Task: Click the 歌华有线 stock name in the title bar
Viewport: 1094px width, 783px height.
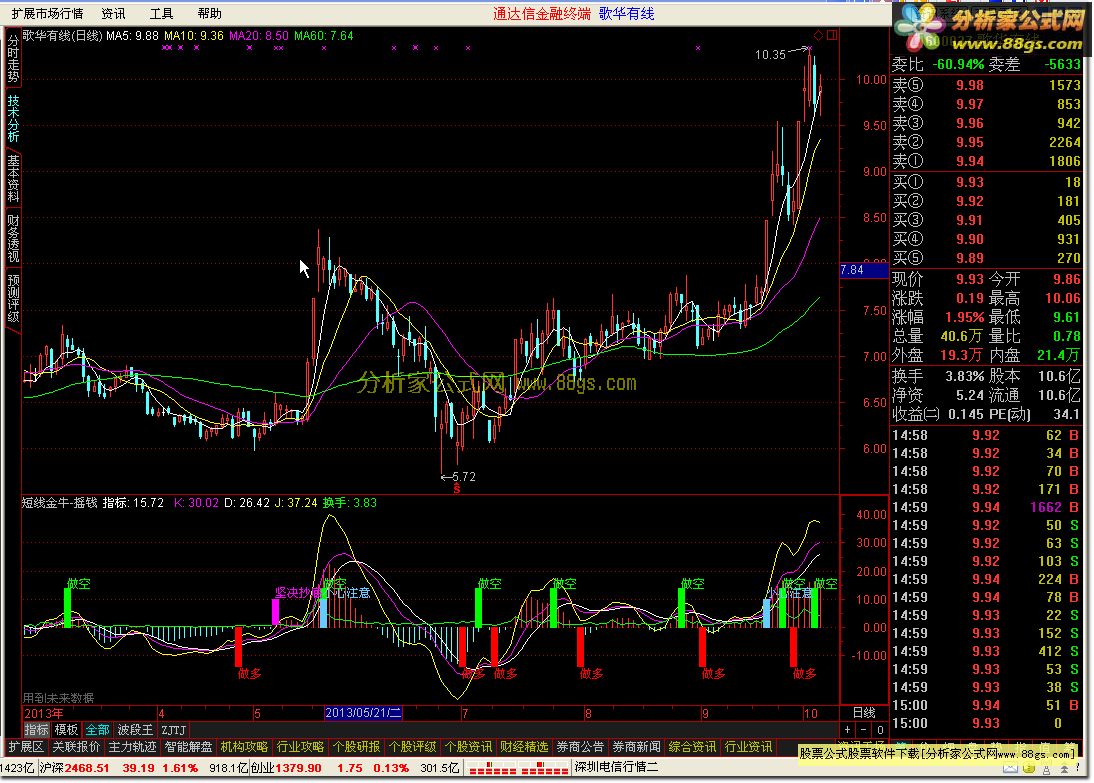Action: (627, 13)
